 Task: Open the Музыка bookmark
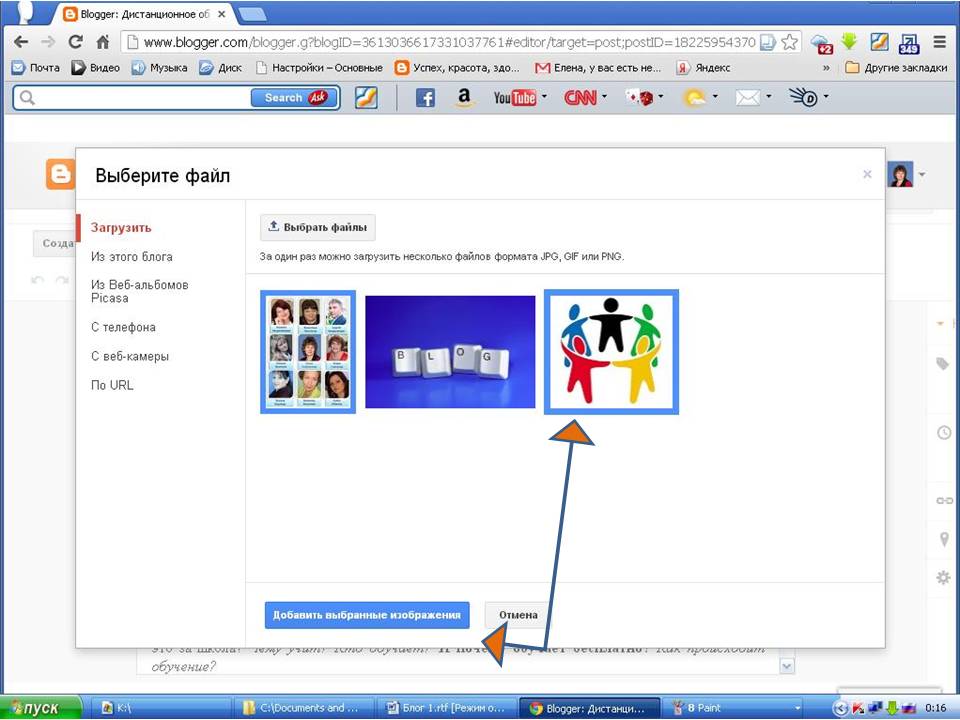point(159,68)
